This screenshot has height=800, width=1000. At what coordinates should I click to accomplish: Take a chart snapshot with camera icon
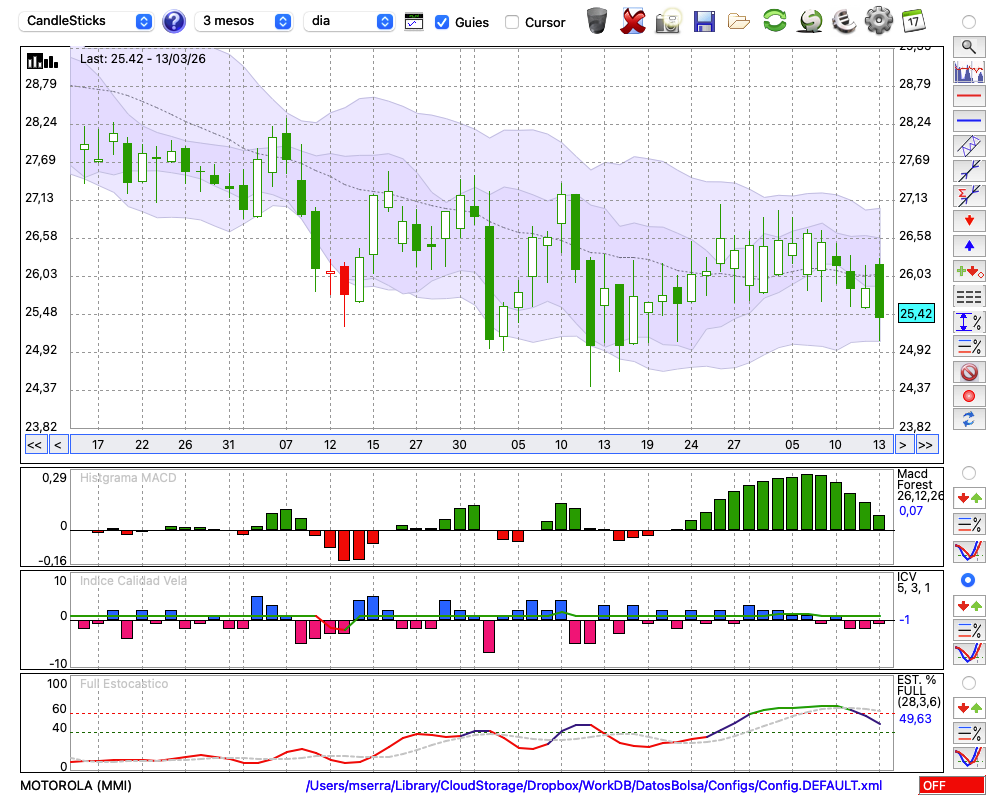tap(668, 20)
